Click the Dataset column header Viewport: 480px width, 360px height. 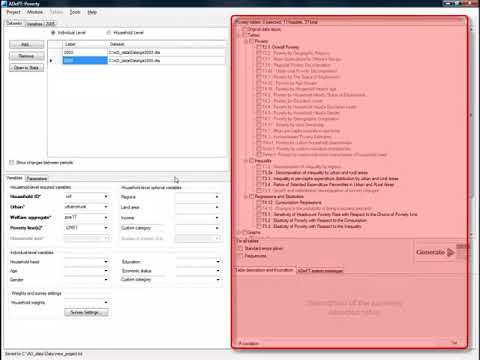point(167,44)
